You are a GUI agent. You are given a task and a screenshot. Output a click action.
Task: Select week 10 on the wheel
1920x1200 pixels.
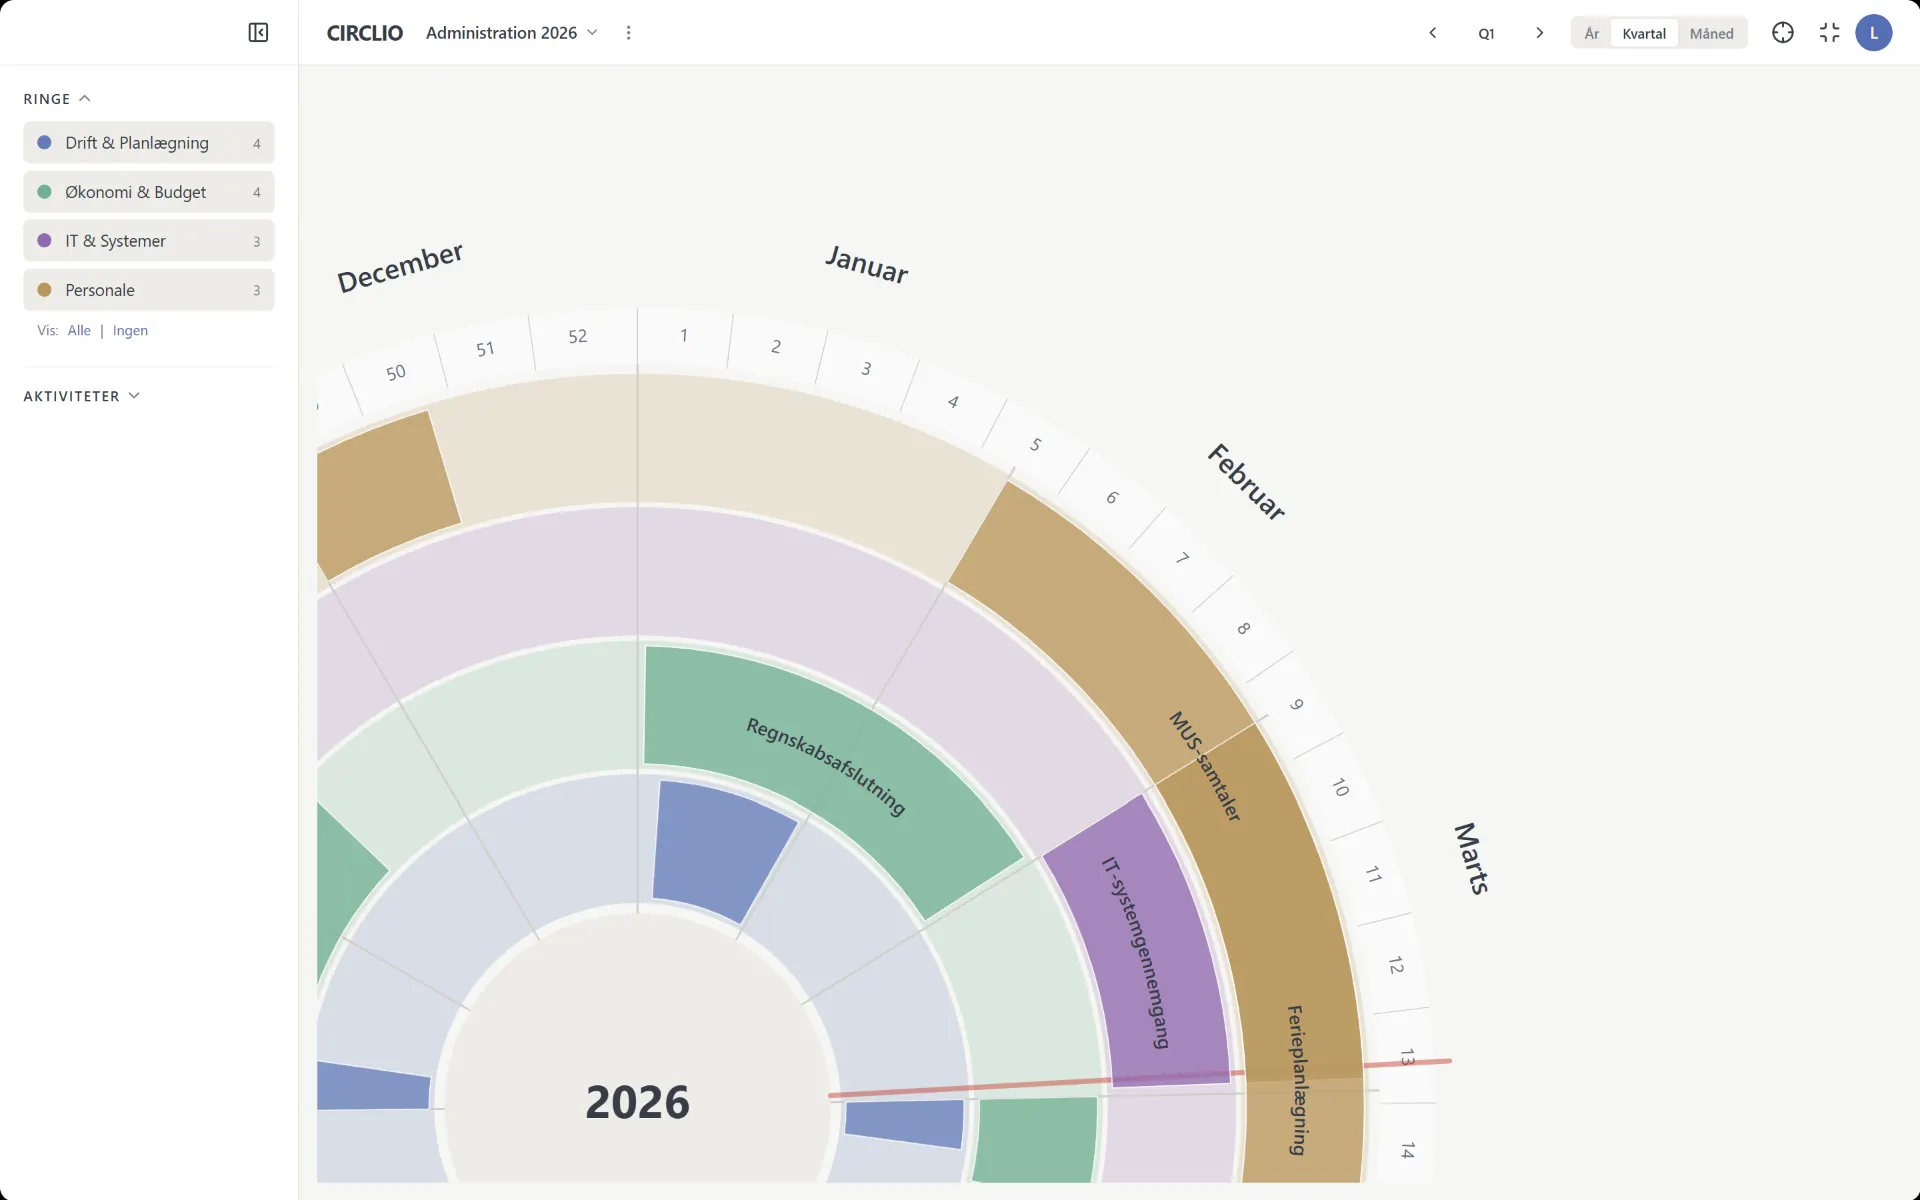(x=1341, y=788)
